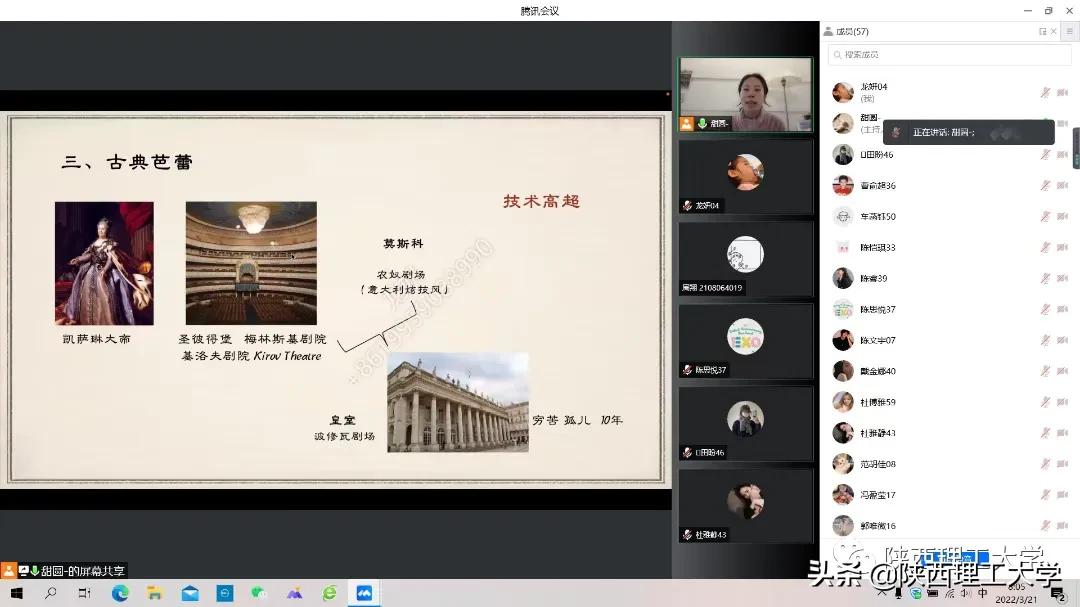Open Microsoft Edge from the taskbar
Viewport: 1080px width, 607px height.
pyautogui.click(x=121, y=593)
